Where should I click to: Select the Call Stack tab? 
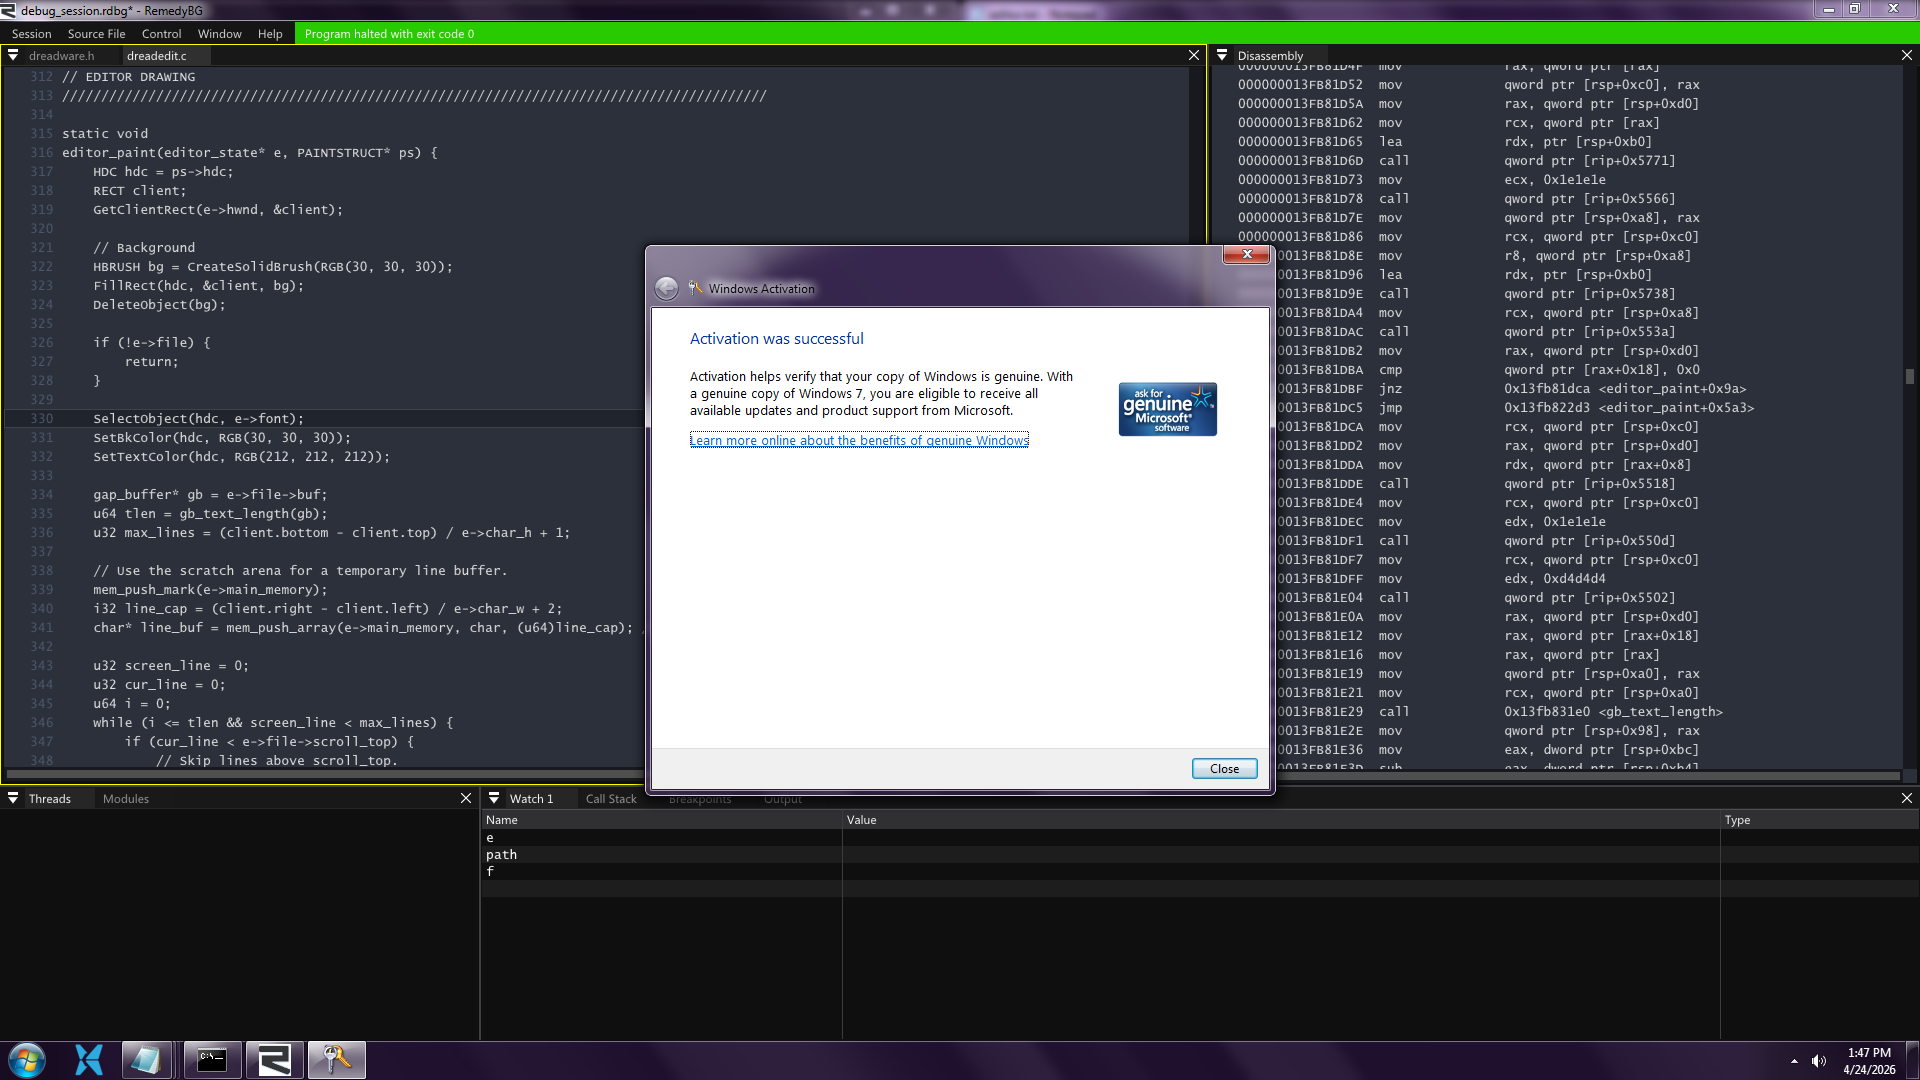pyautogui.click(x=610, y=798)
